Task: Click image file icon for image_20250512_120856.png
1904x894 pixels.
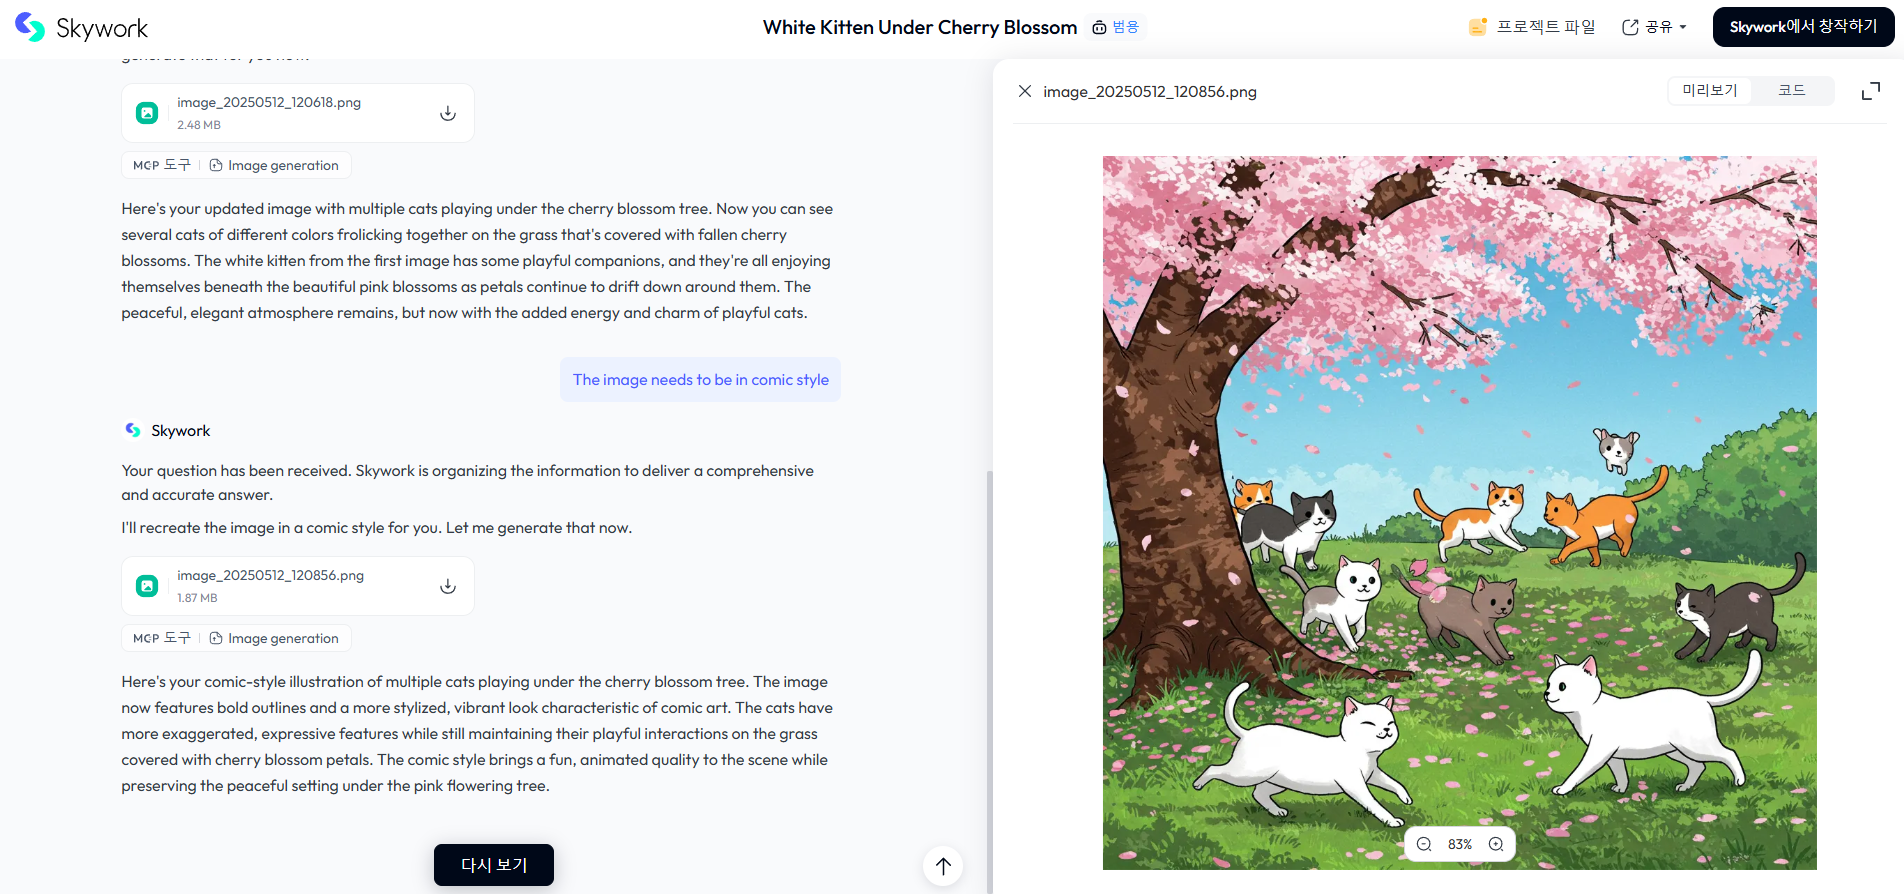Action: coord(147,586)
